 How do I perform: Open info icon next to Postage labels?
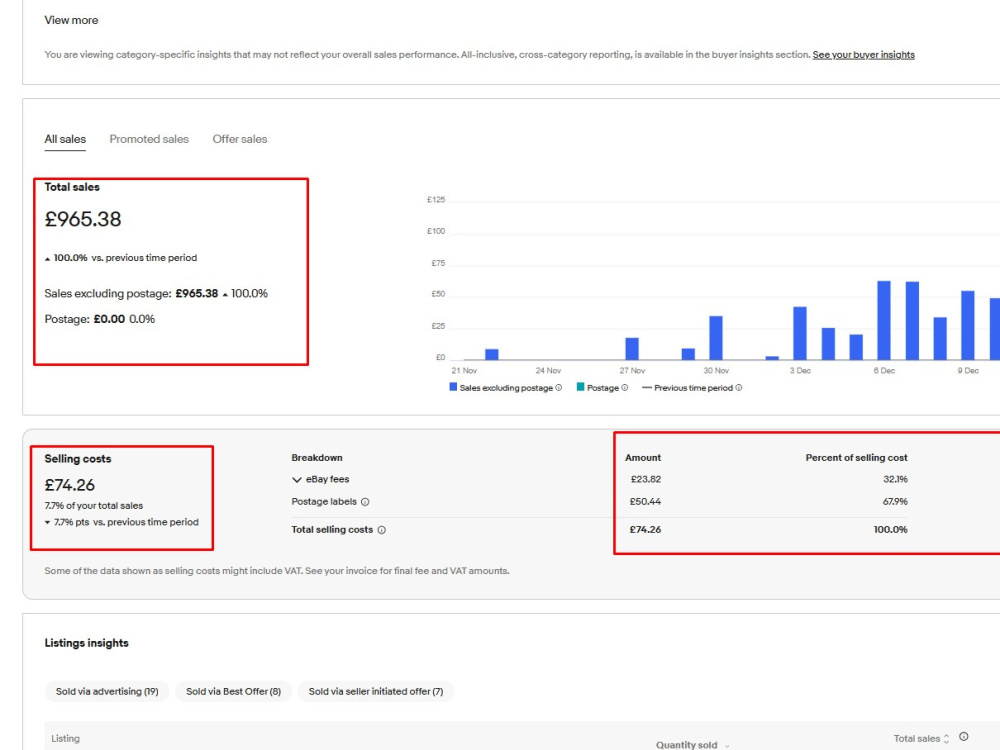[365, 502]
